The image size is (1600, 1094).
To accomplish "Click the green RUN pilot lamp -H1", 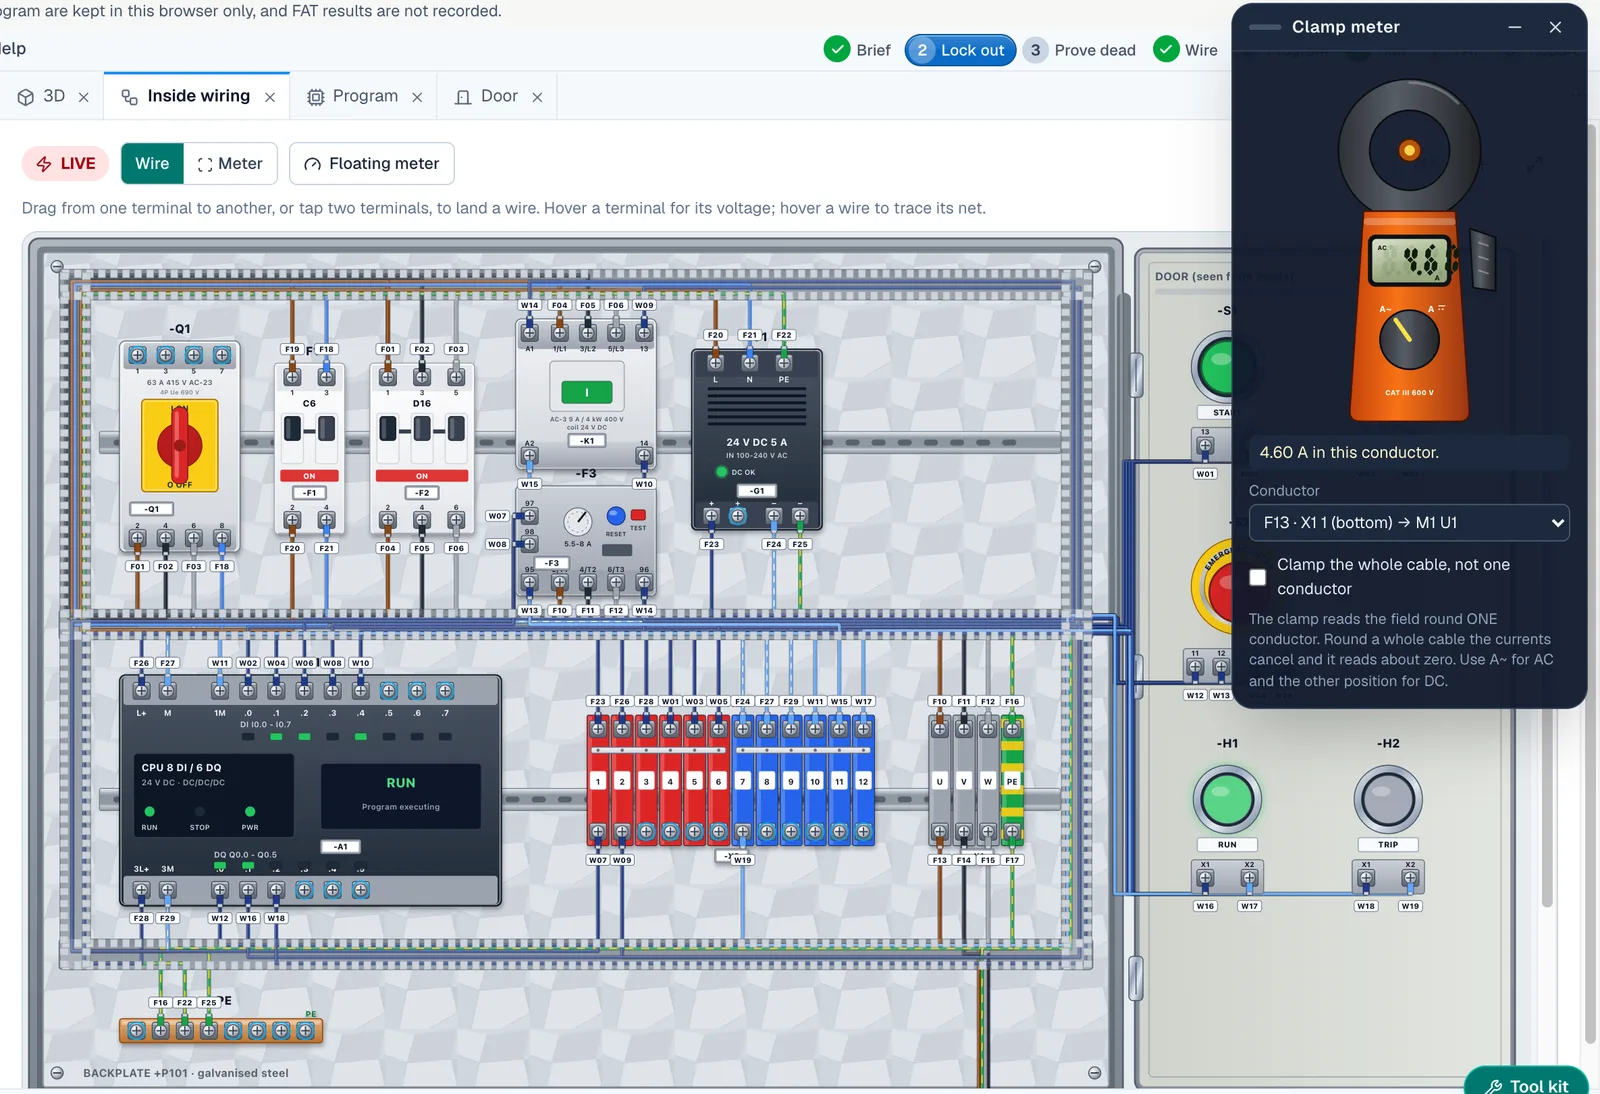I will (1227, 799).
